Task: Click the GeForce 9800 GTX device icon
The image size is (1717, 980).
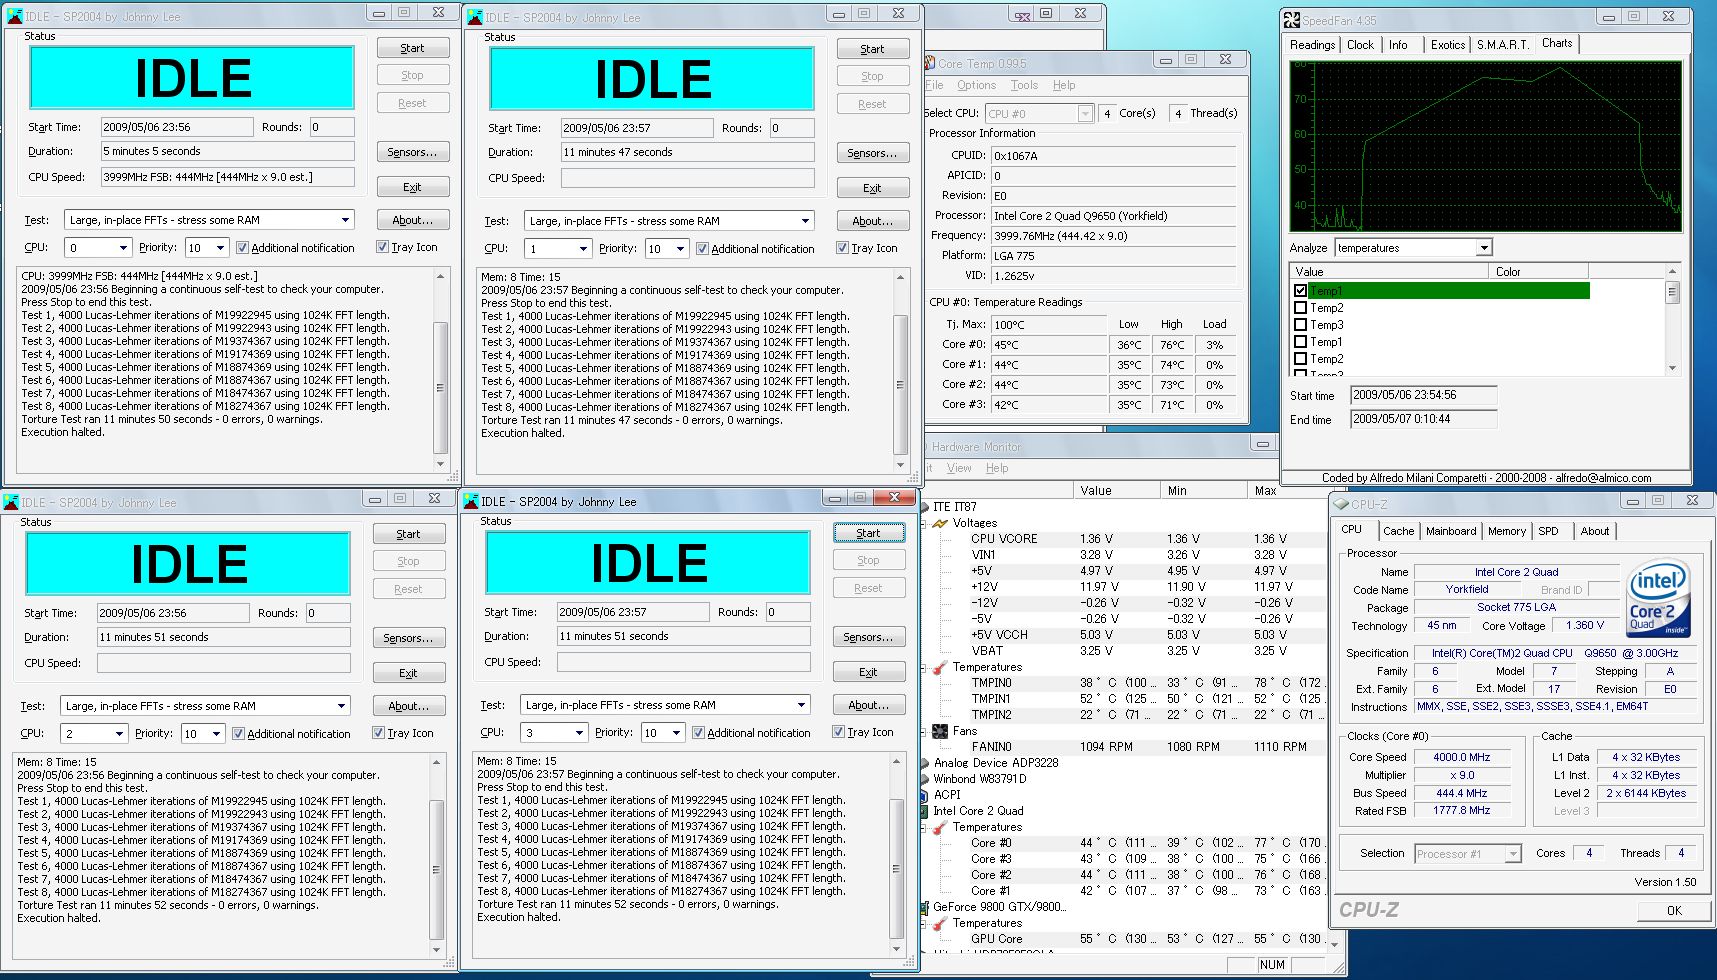Action: click(x=925, y=907)
